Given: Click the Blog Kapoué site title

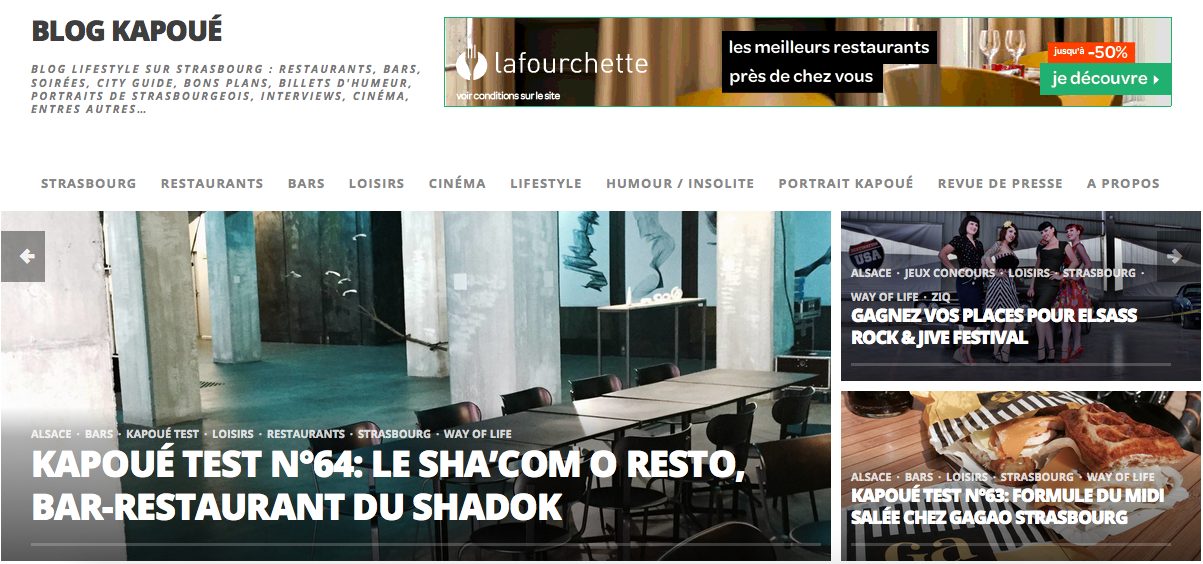Looking at the screenshot, I should pos(127,31).
